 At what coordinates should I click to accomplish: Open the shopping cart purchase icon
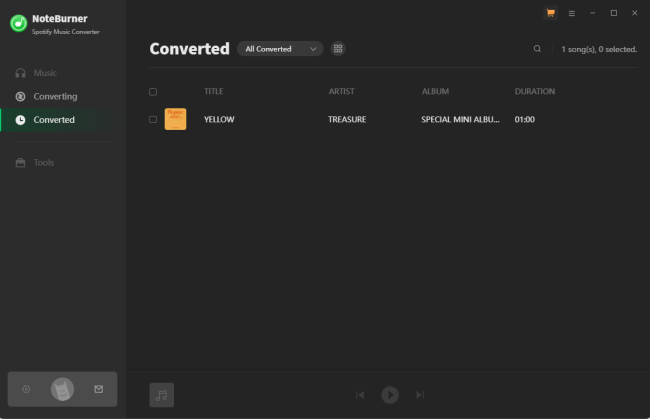coord(551,13)
